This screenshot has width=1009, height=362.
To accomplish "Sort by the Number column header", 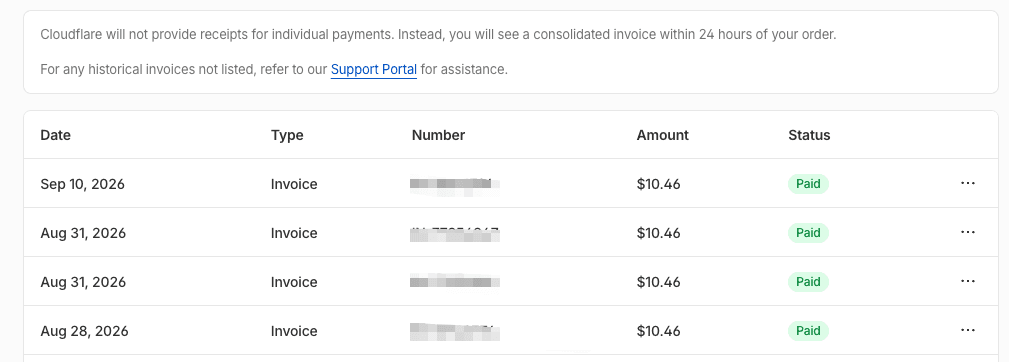I will (438, 135).
